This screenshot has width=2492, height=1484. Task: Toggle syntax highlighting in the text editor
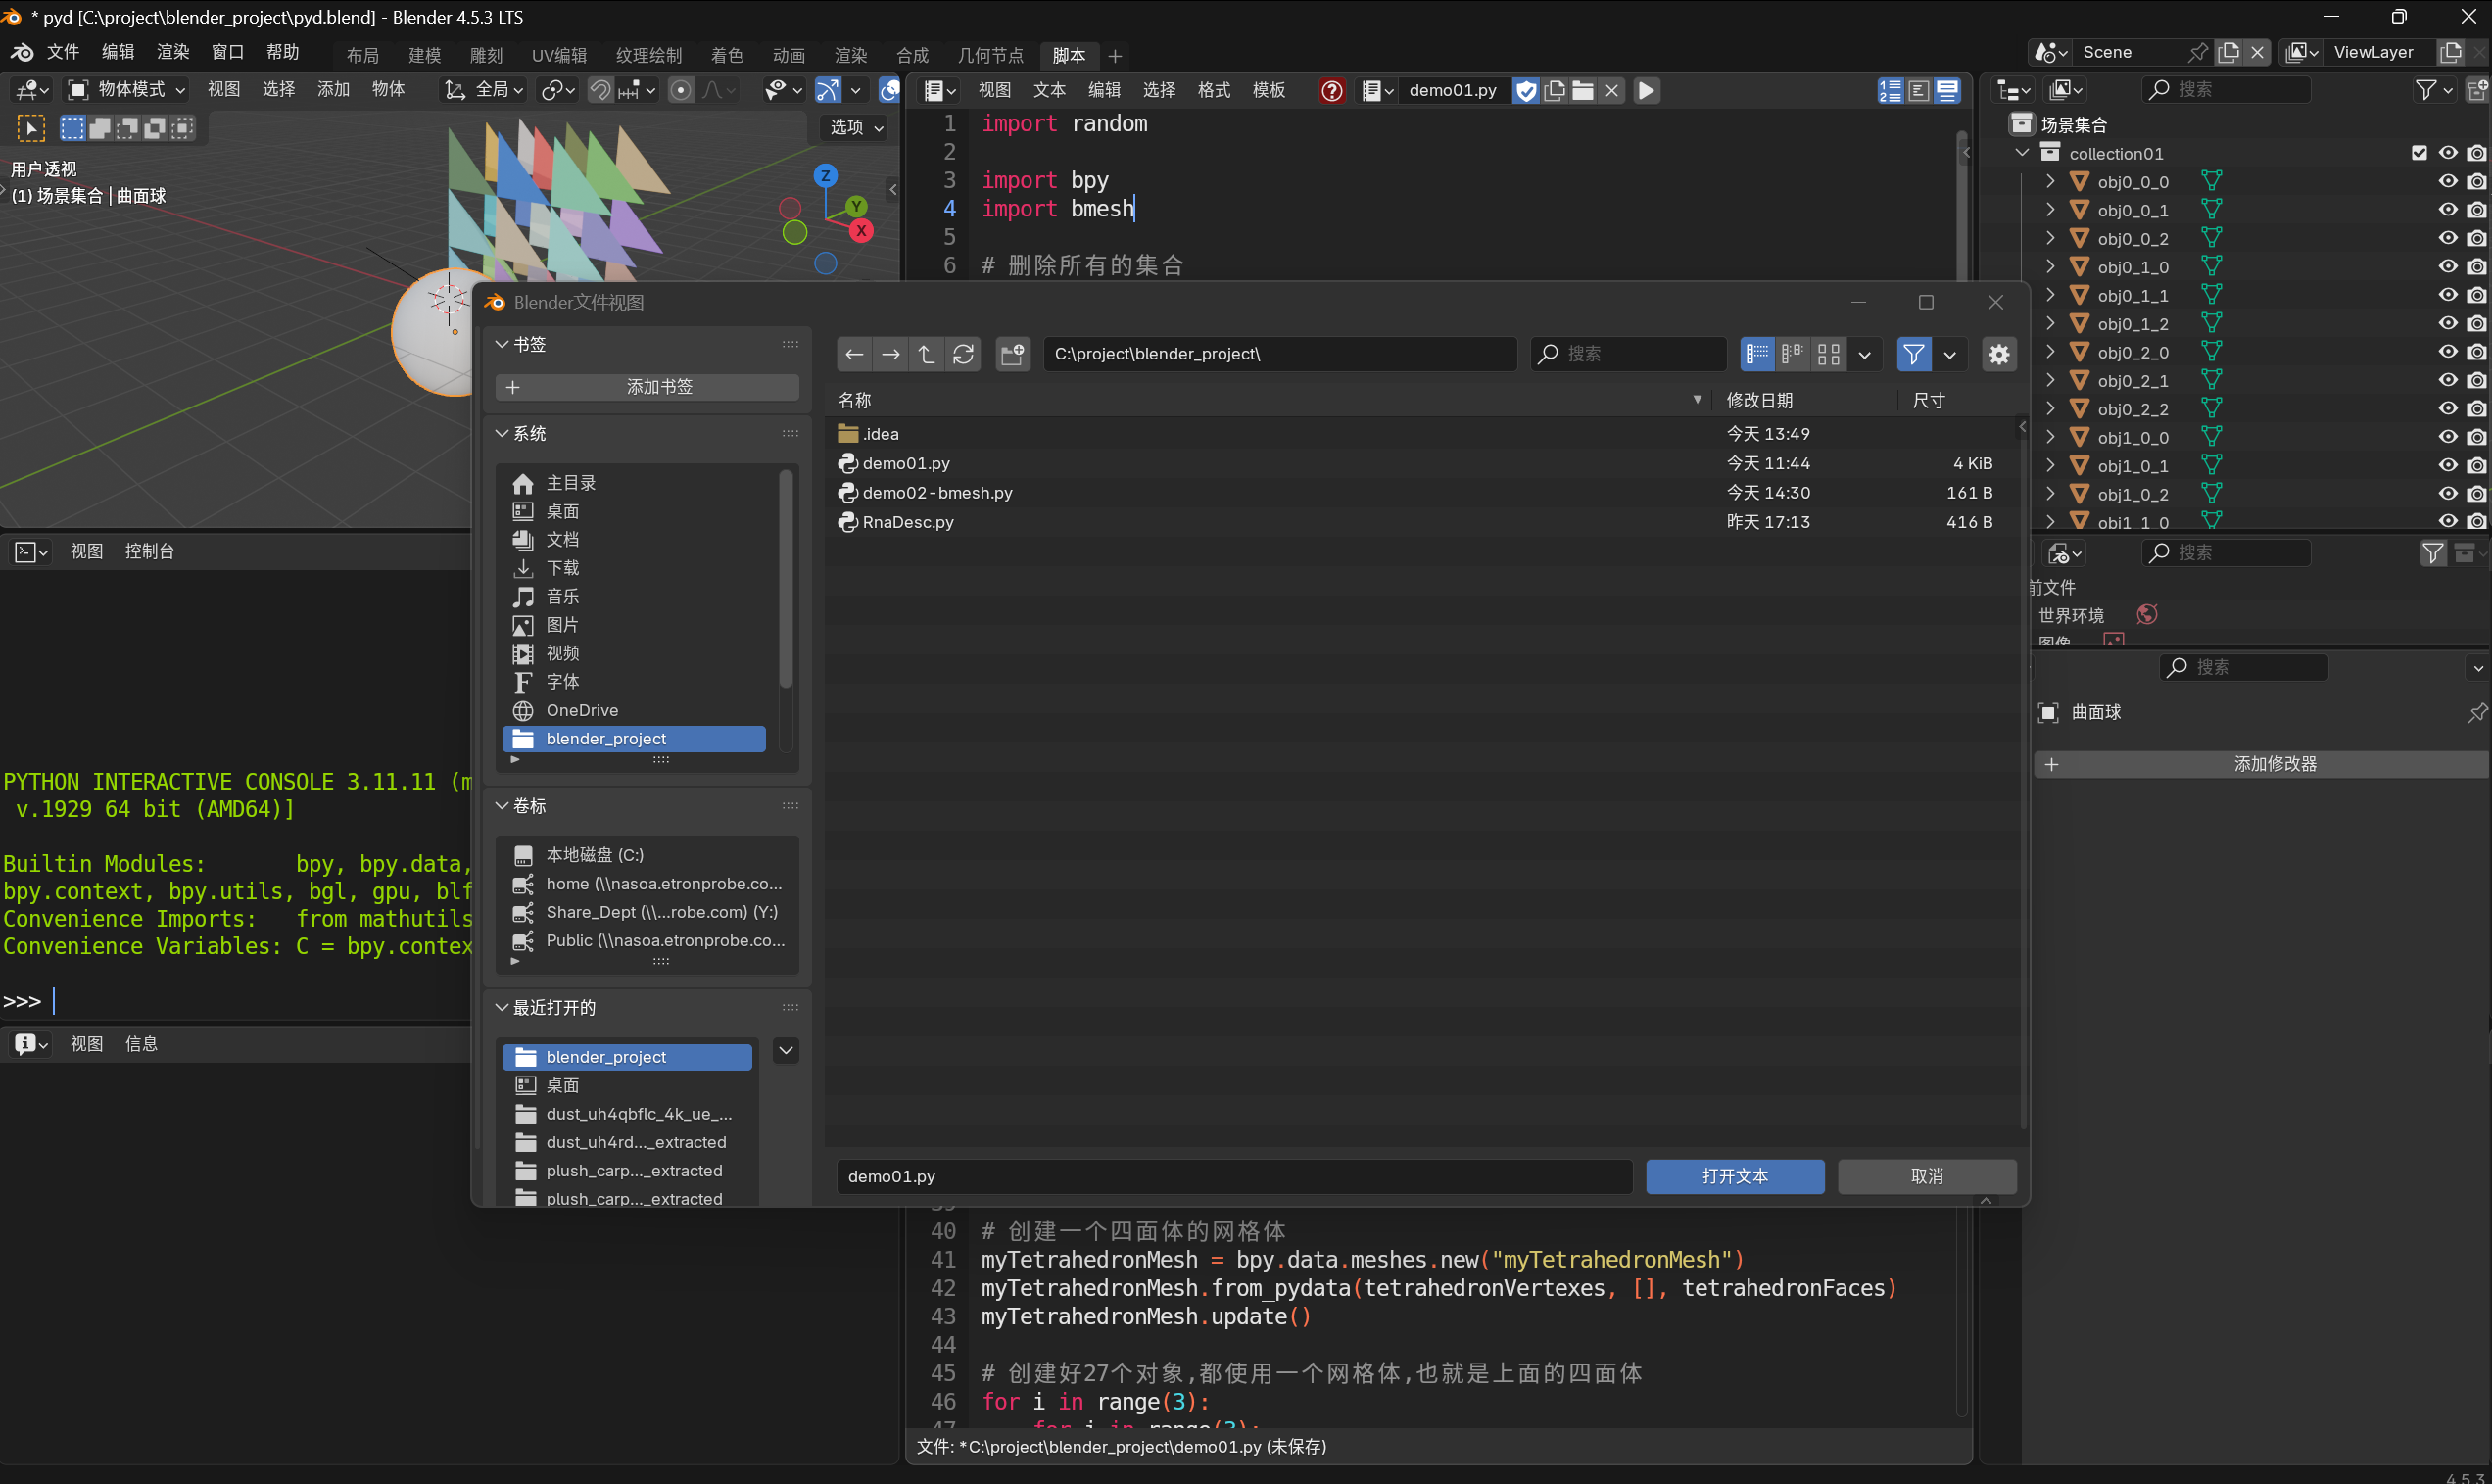(1947, 90)
